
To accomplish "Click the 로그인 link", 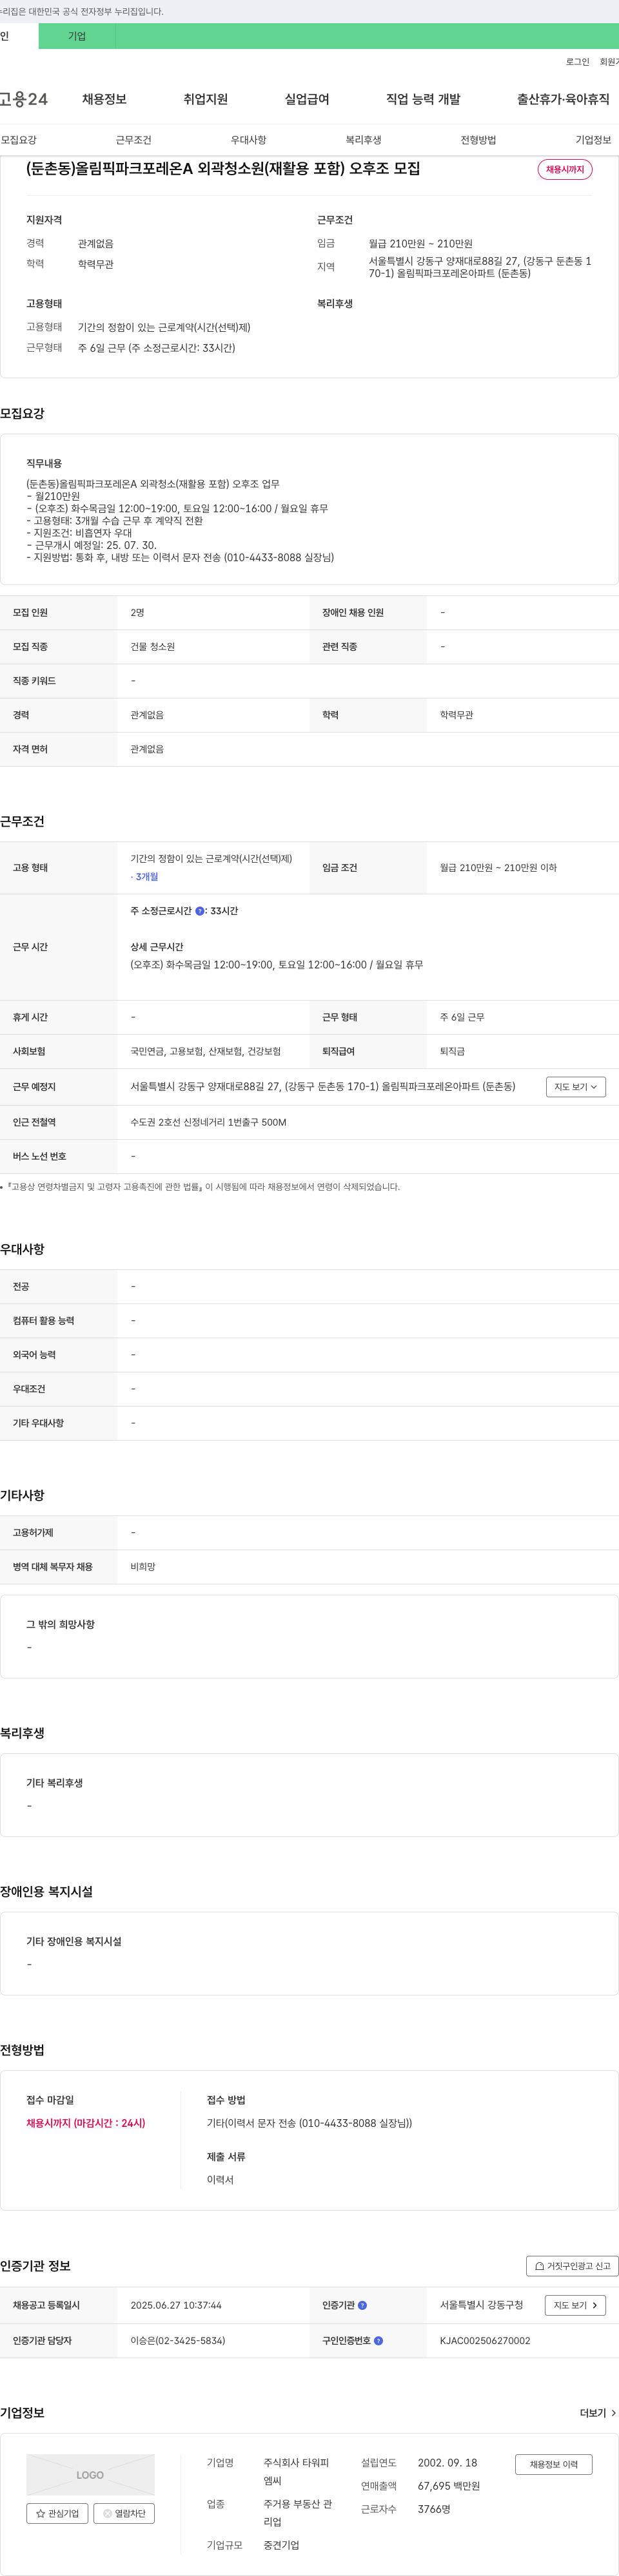I will (x=577, y=62).
